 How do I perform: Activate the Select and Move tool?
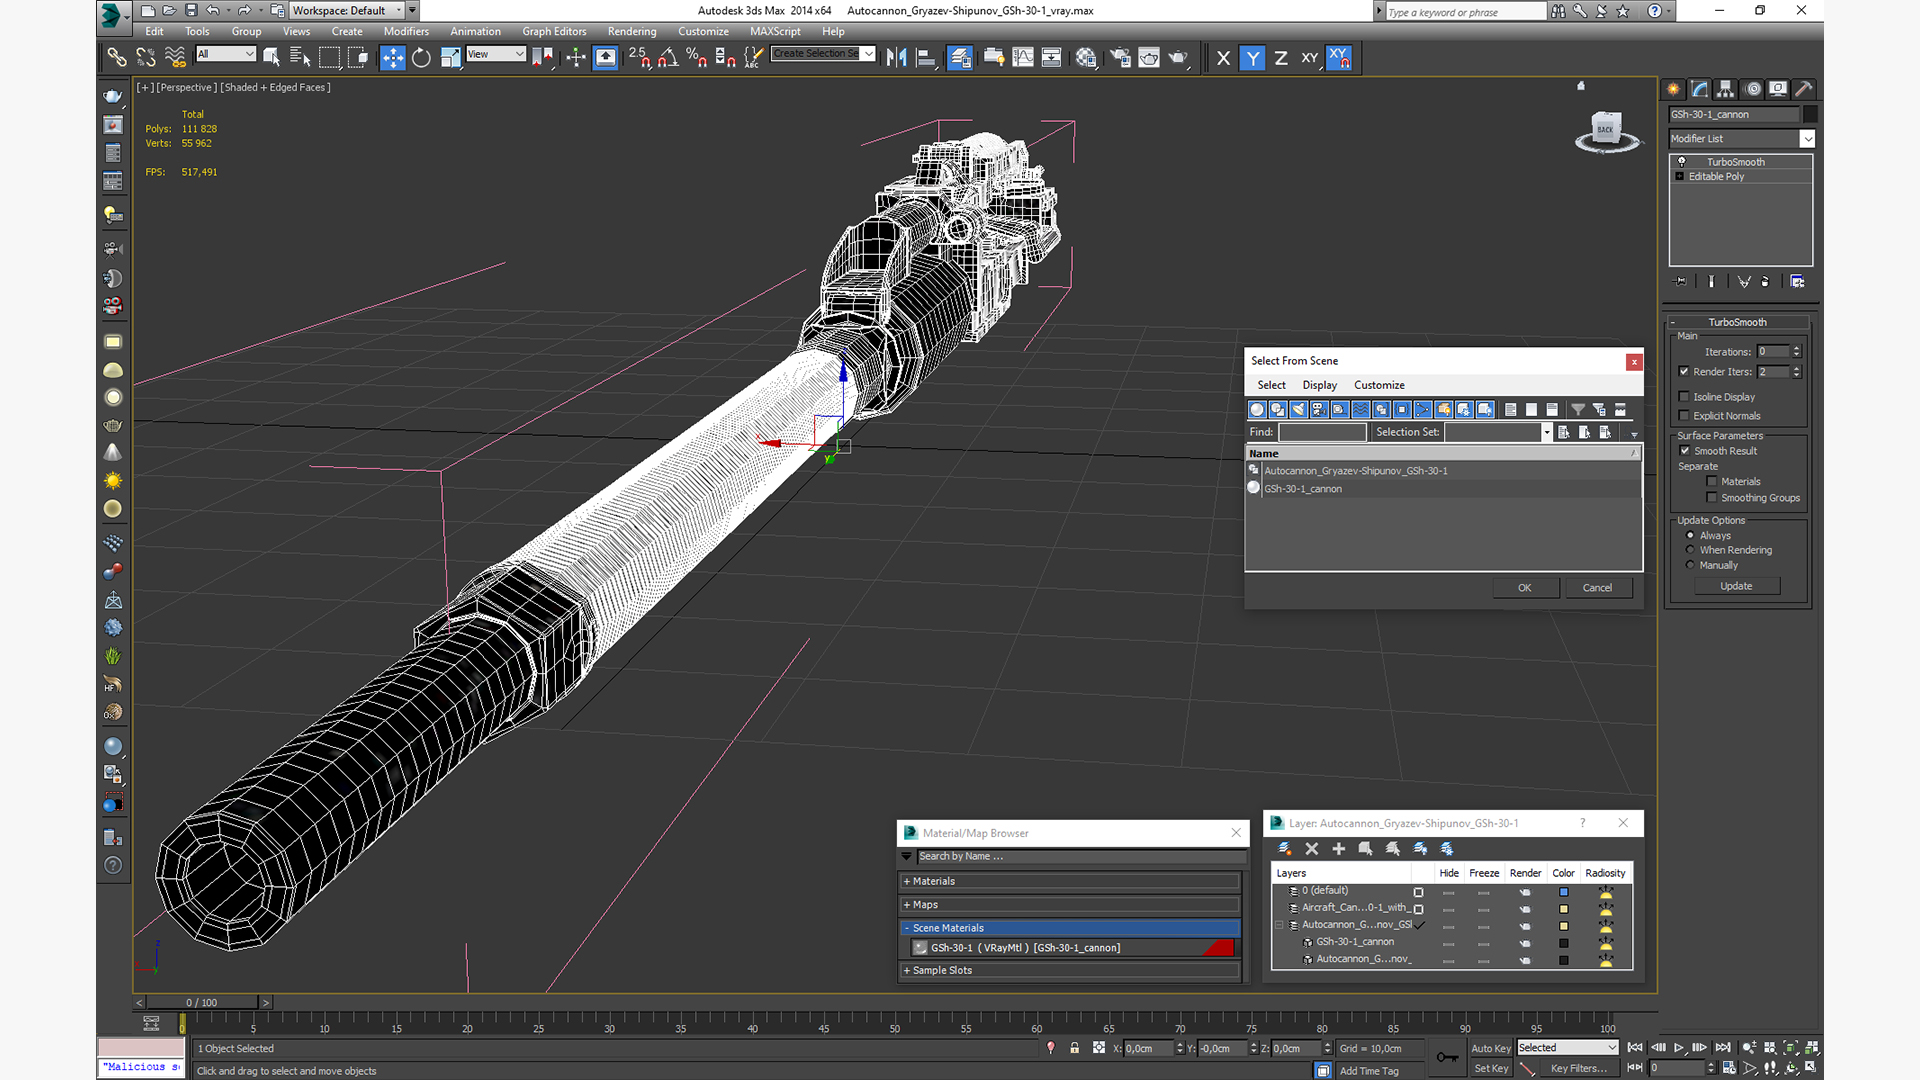click(392, 58)
